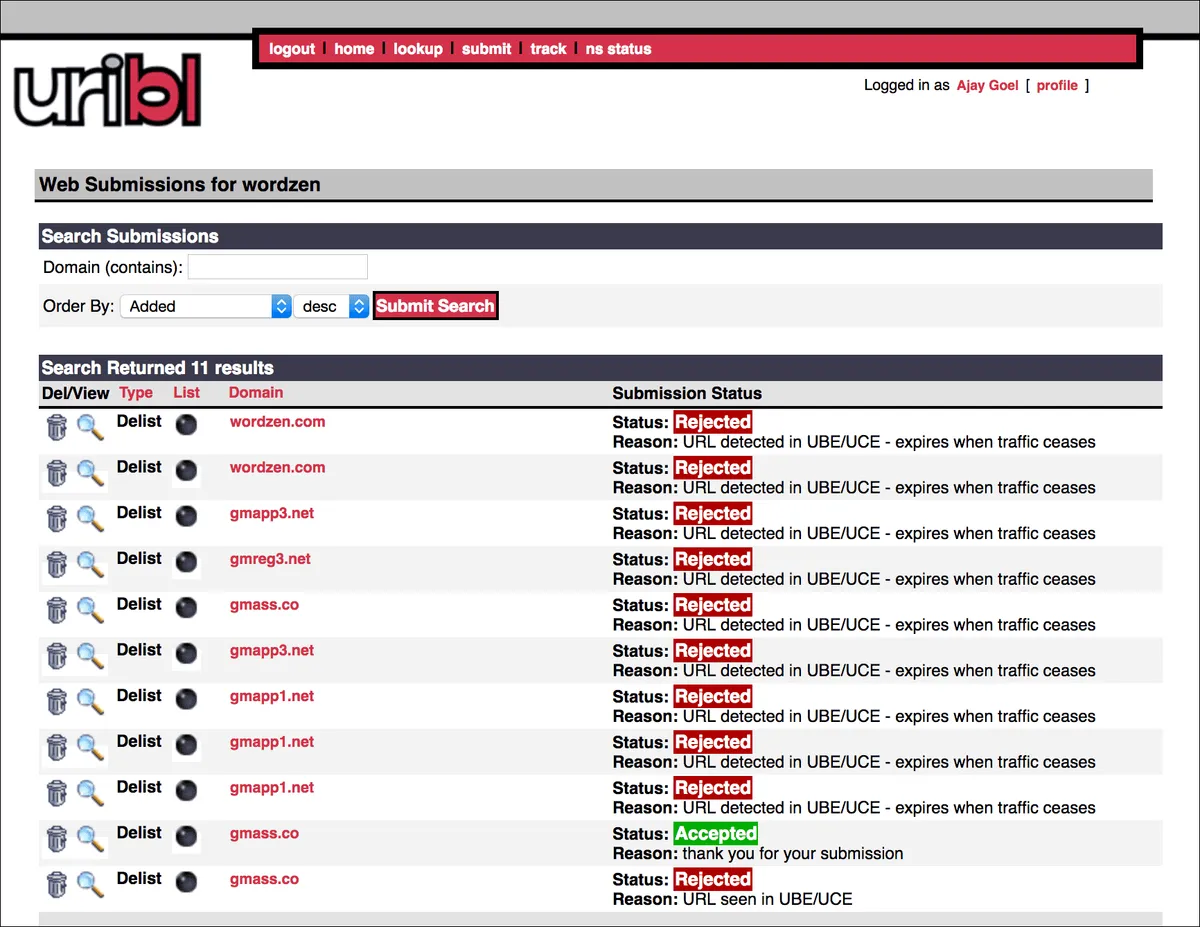View last gmapp1.net row above Accepted gmass.co
The image size is (1200, 927).
(90, 794)
